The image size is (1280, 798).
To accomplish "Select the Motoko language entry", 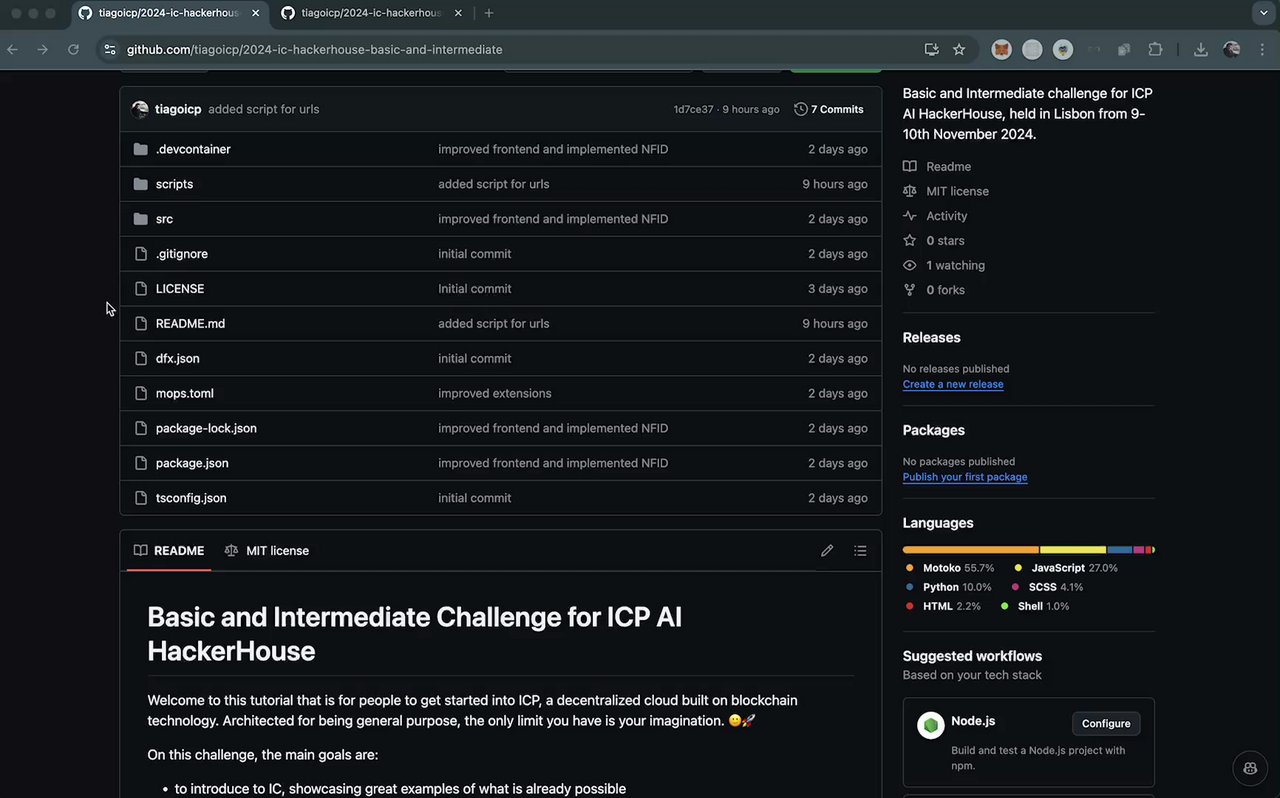I will 950,568.
